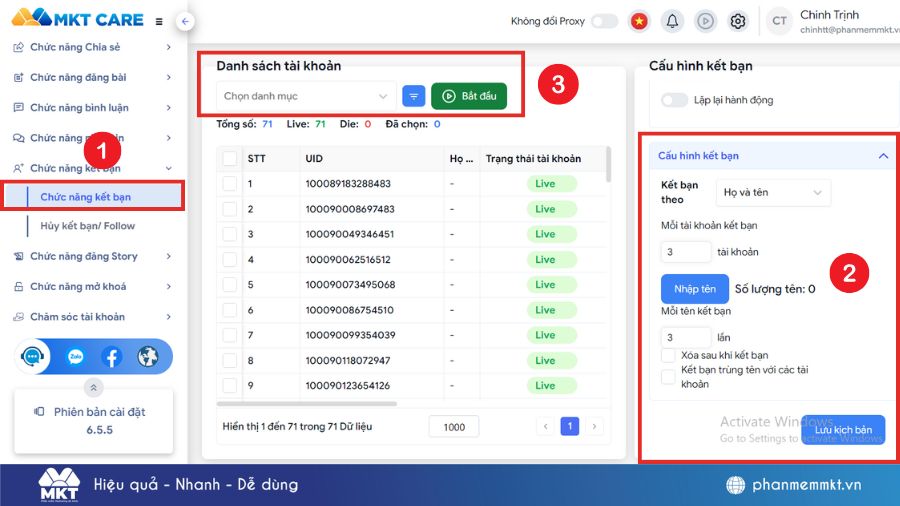
Task: Select Hủy kết bạn/ Follow submenu item
Action: point(87,226)
